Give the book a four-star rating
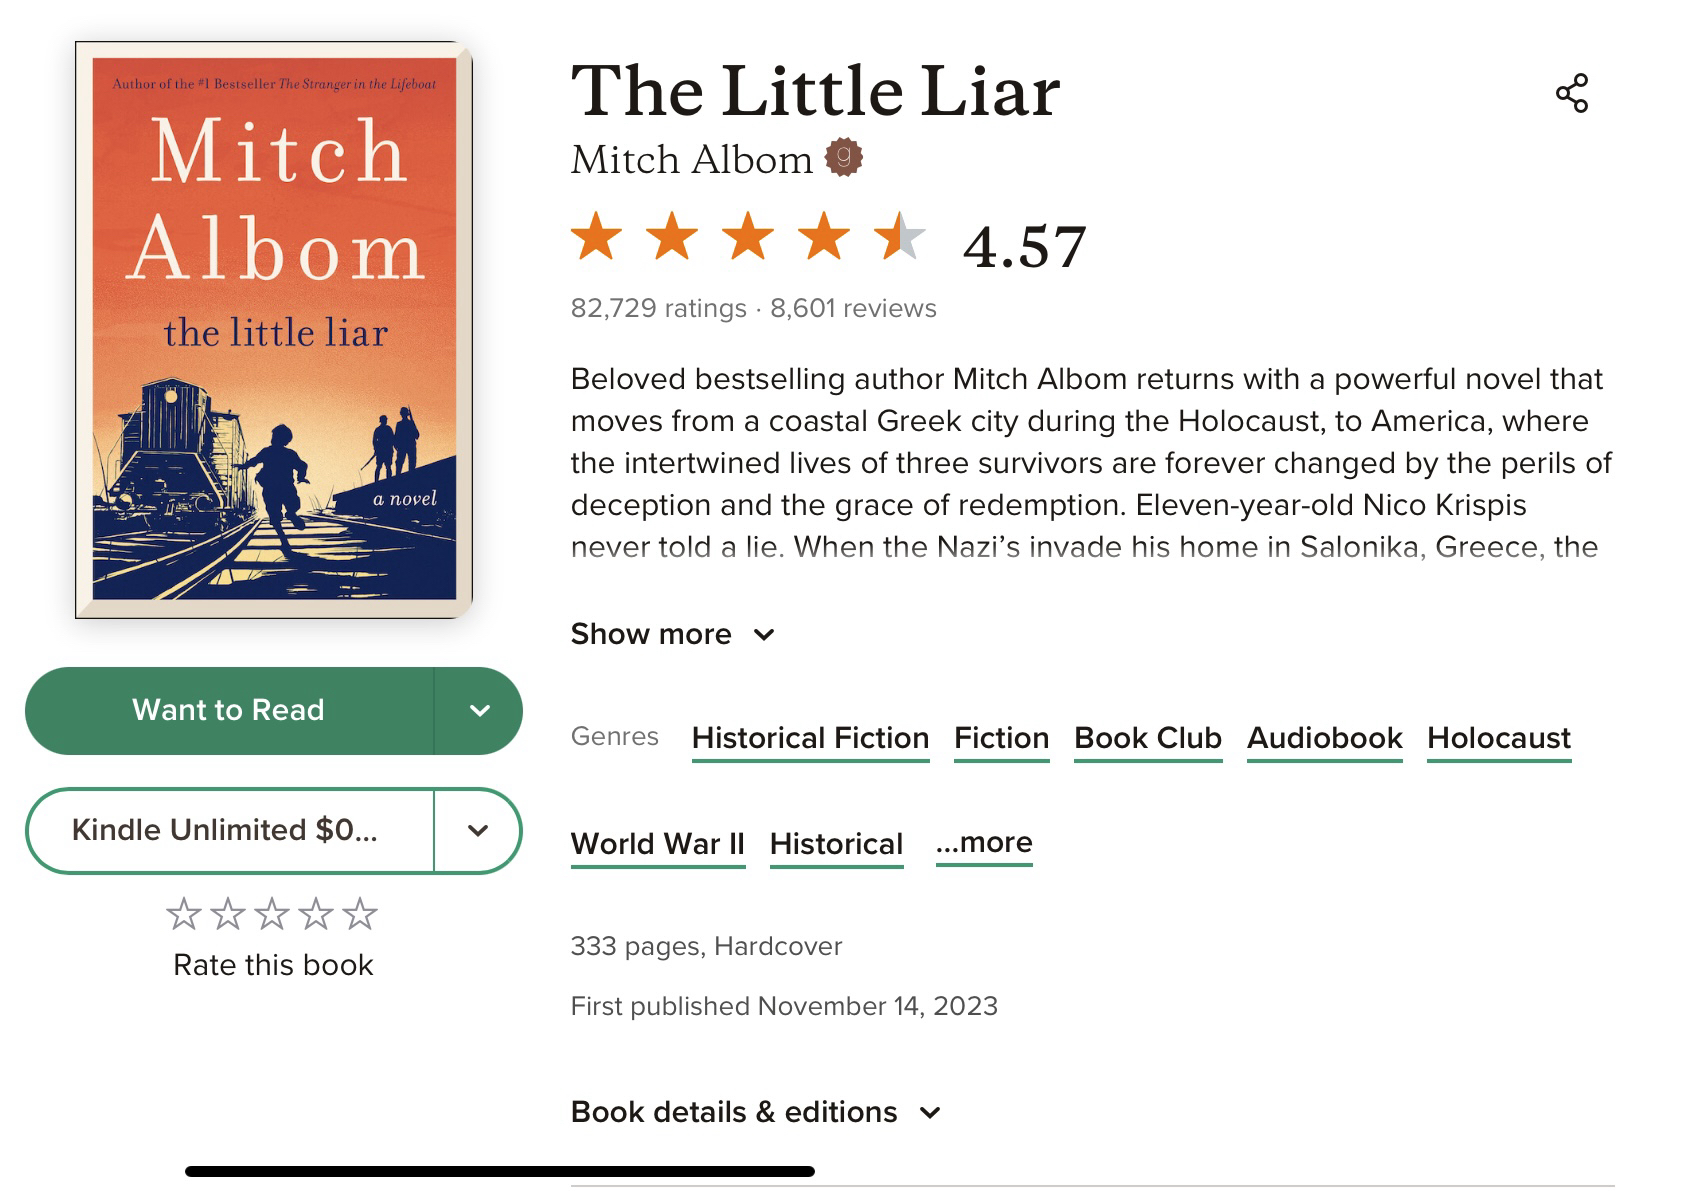 [x=316, y=913]
